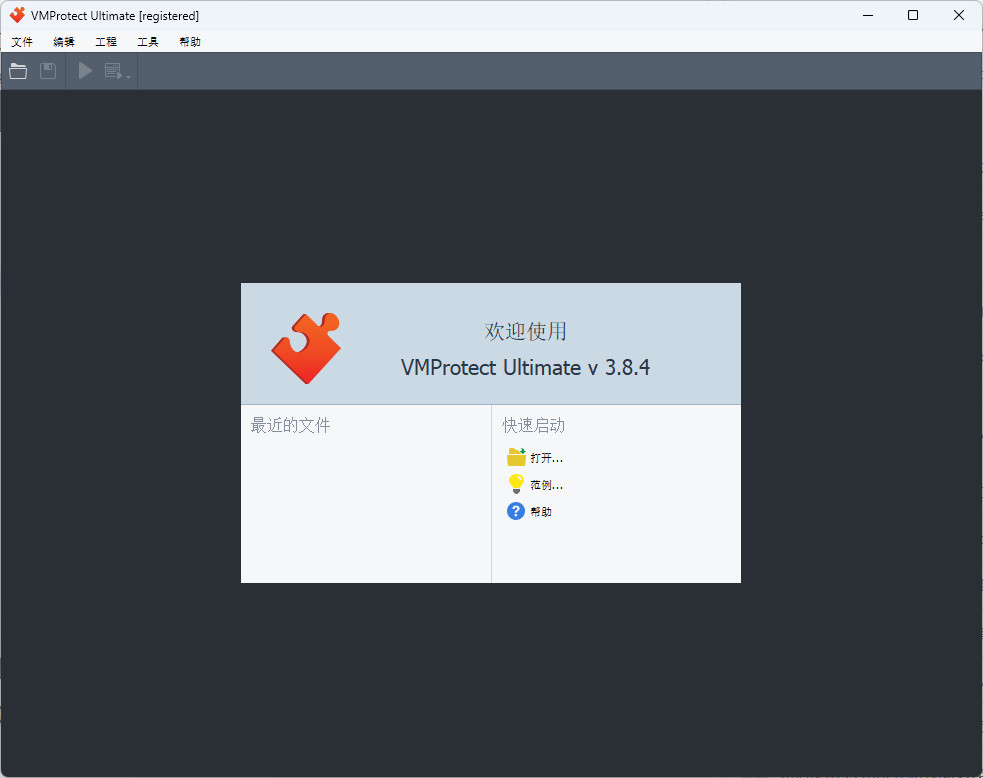The width and height of the screenshot is (983, 778).
Task: Click the 欢迎使用 welcome text
Action: [525, 331]
